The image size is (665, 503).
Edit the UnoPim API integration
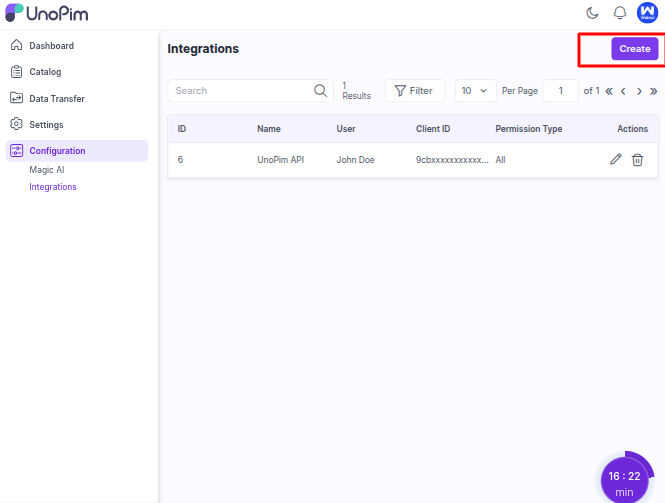coord(616,160)
